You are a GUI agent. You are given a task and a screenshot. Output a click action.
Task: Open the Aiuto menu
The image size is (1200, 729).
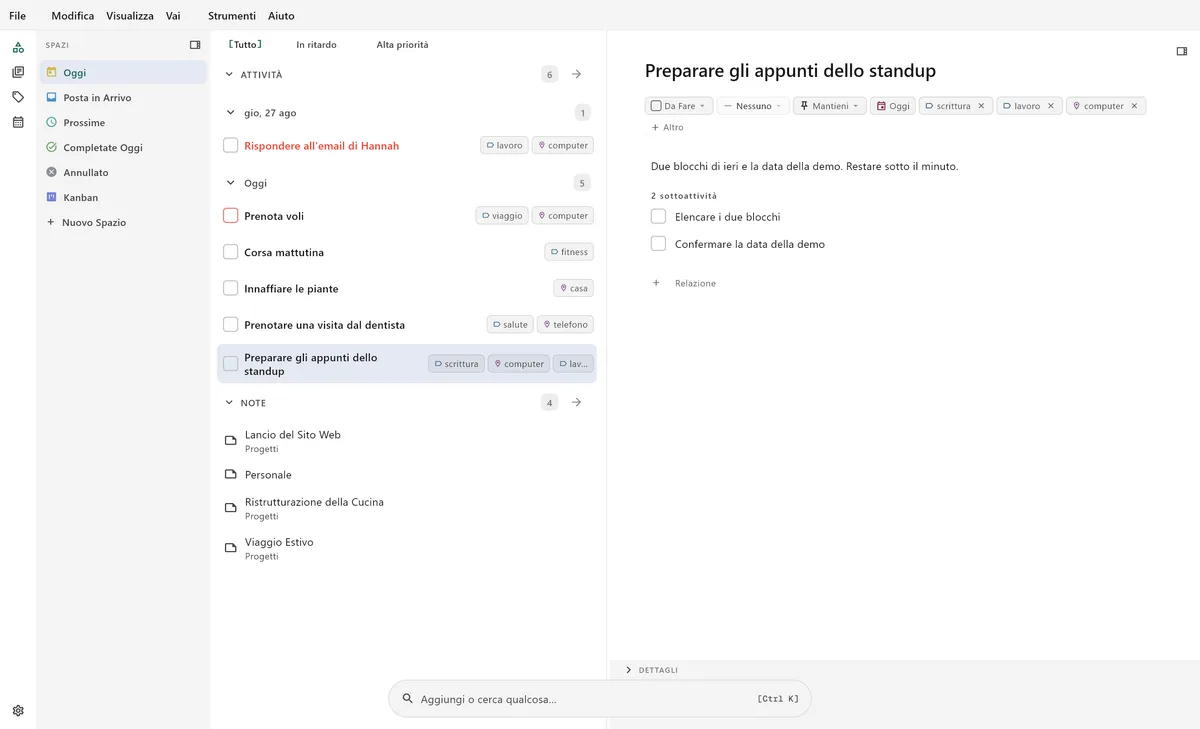coord(281,16)
